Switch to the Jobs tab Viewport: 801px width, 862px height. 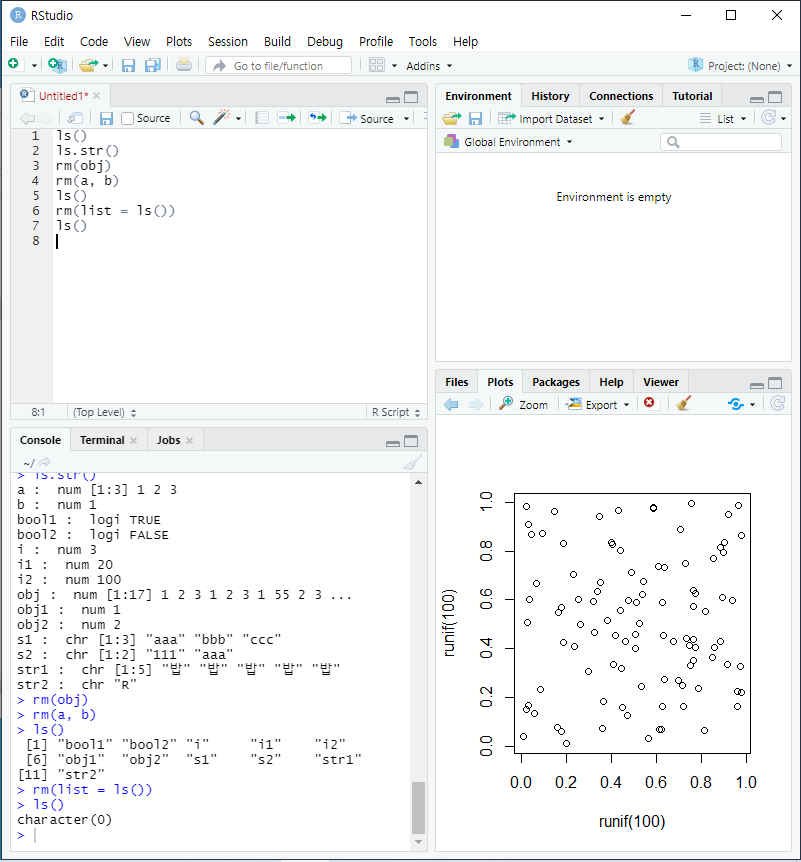pos(168,440)
